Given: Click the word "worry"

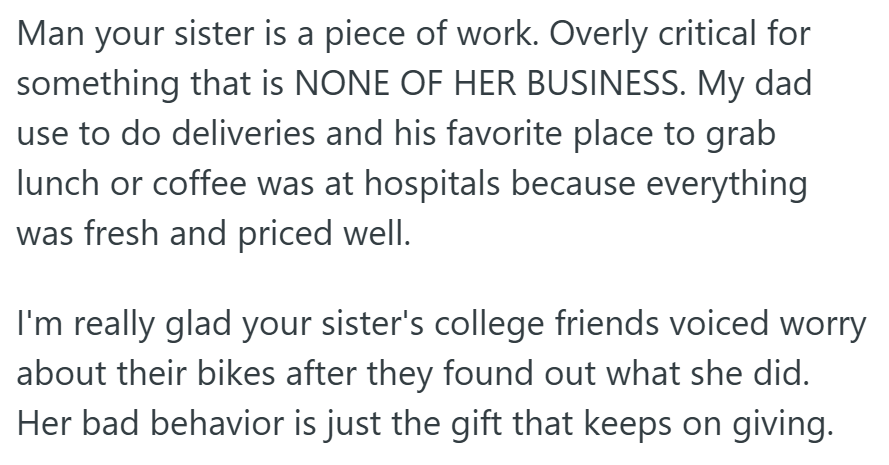Looking at the screenshot, I should 812,326.
